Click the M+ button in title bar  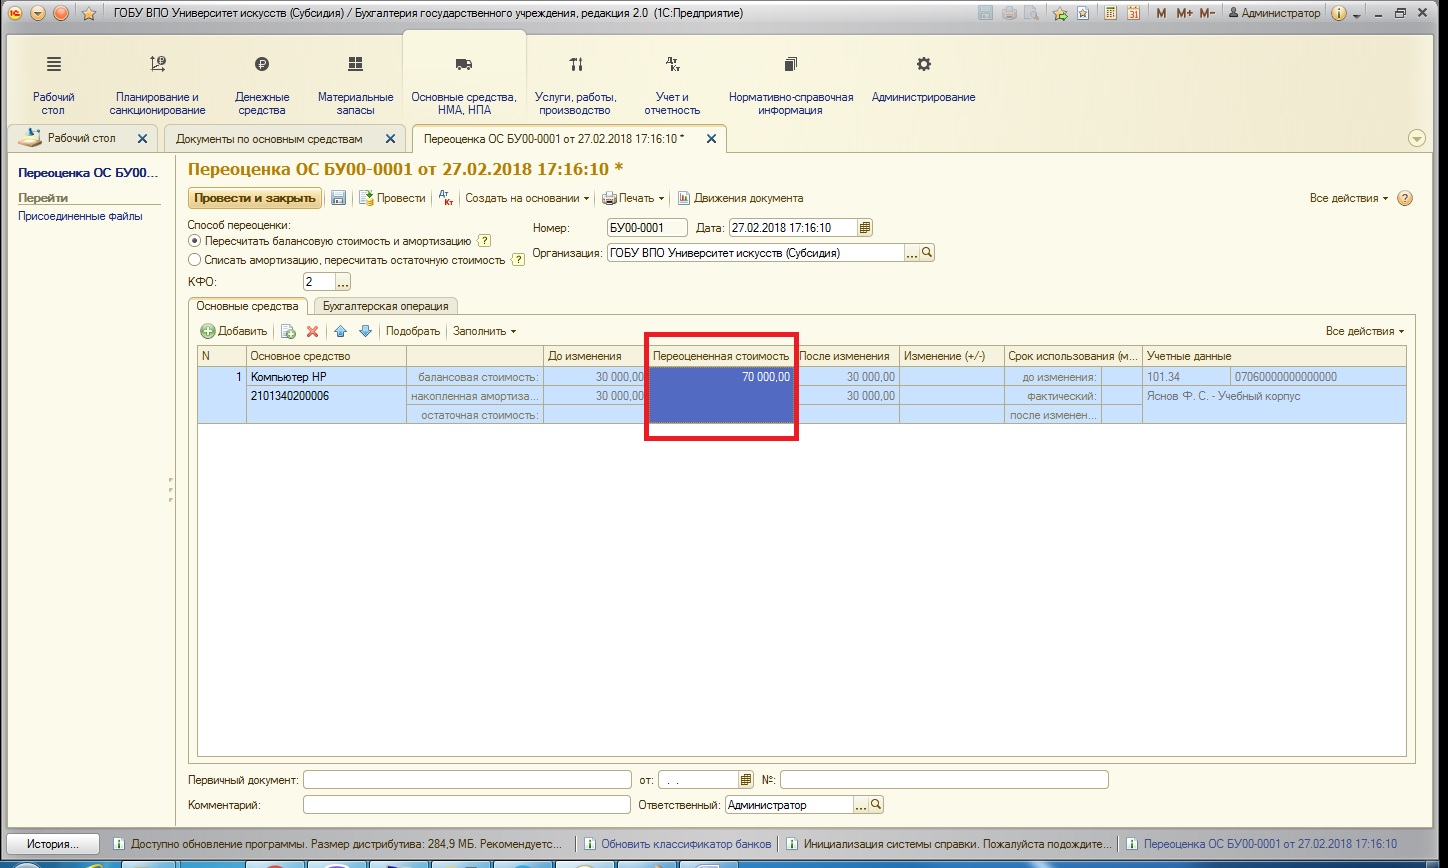point(1184,13)
